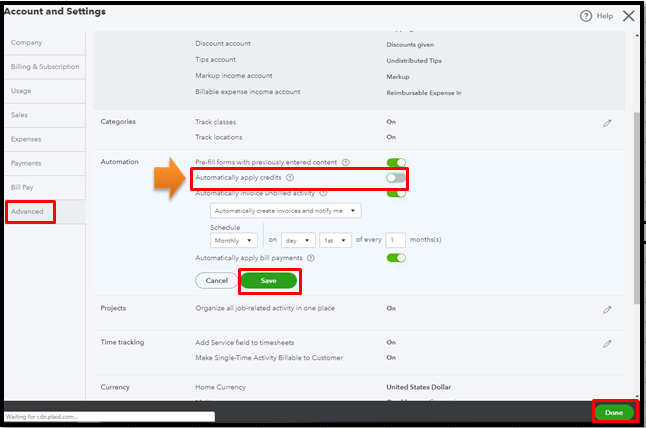Click the Undistributed Tips value

[414, 61]
